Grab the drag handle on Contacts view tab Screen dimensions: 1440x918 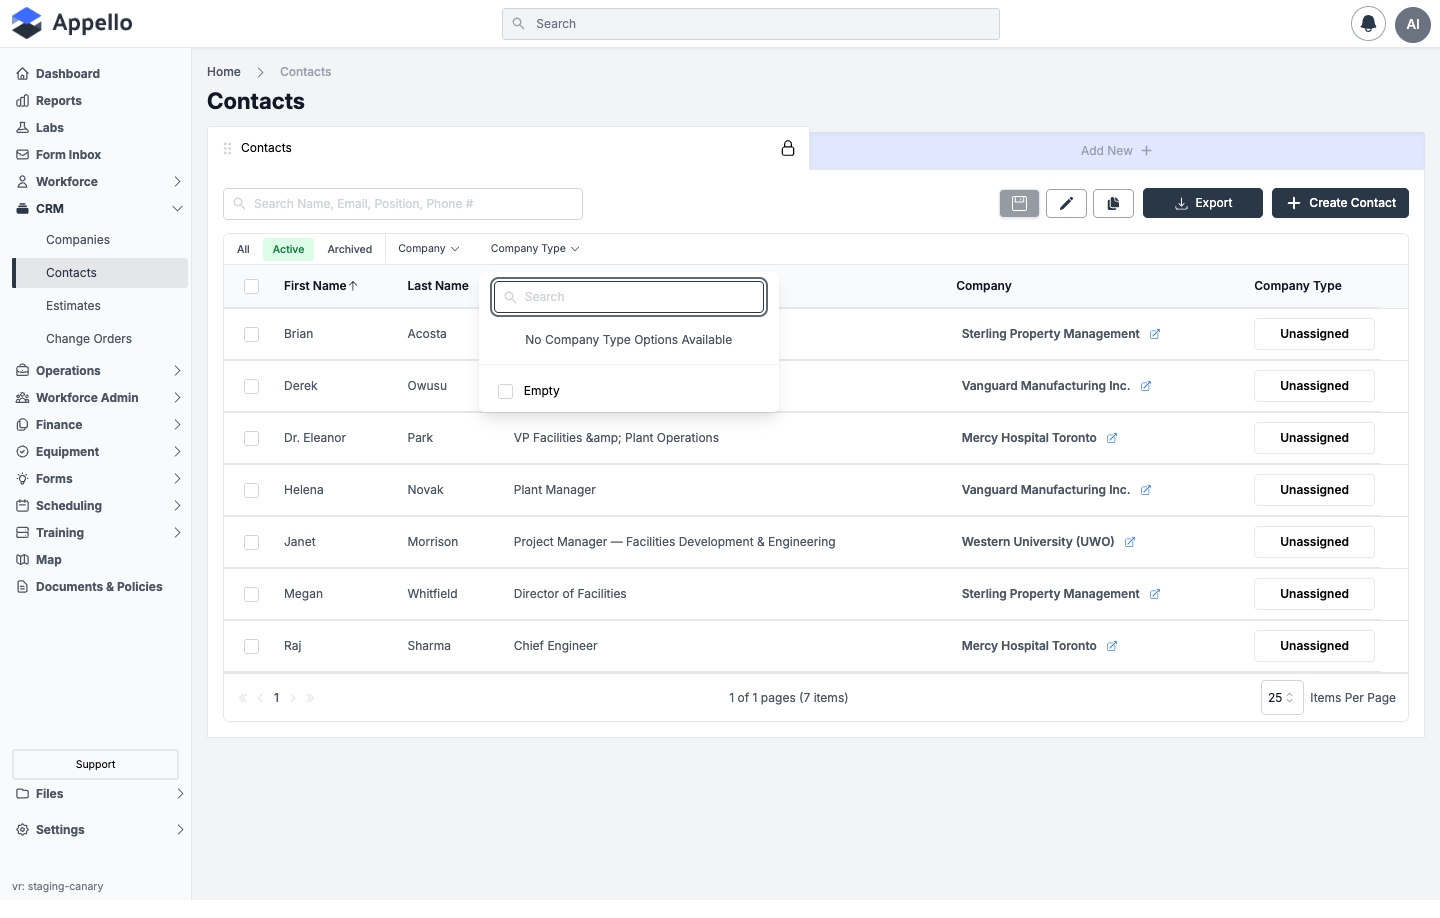point(228,148)
